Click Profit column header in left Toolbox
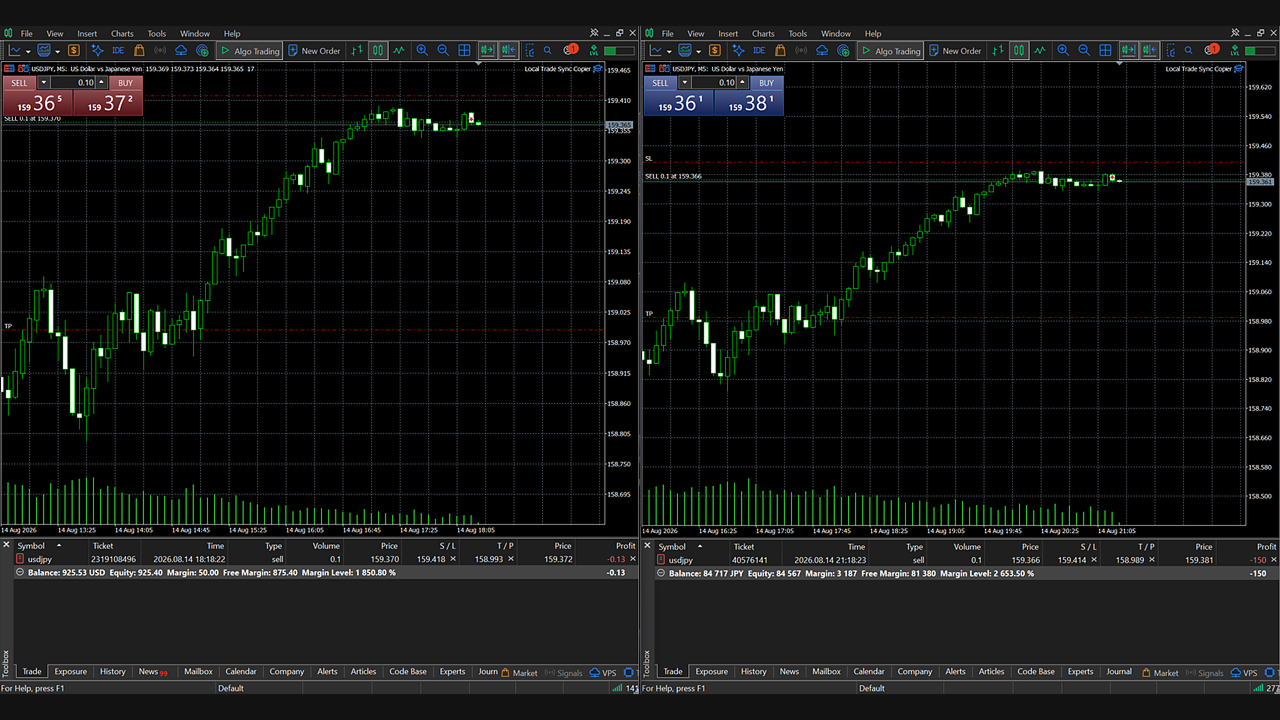This screenshot has height=720, width=1280. pos(626,546)
